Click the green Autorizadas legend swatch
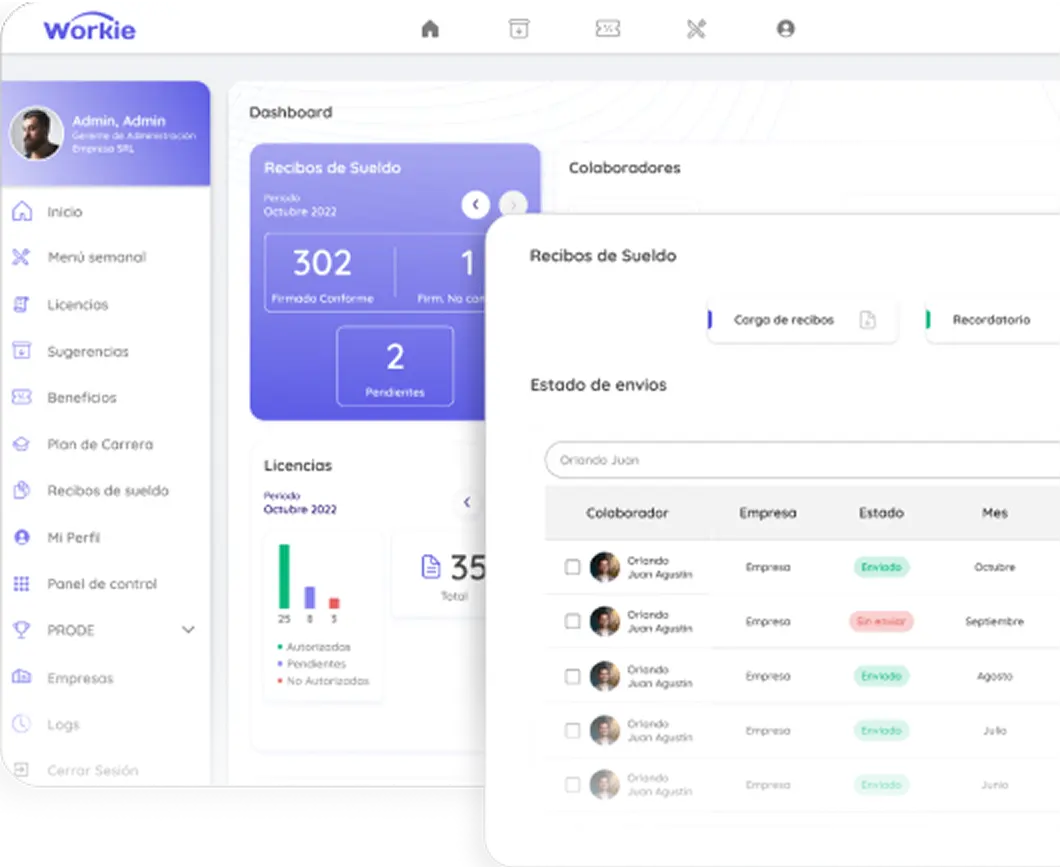Viewport: 1061px width, 867px height. click(x=278, y=646)
